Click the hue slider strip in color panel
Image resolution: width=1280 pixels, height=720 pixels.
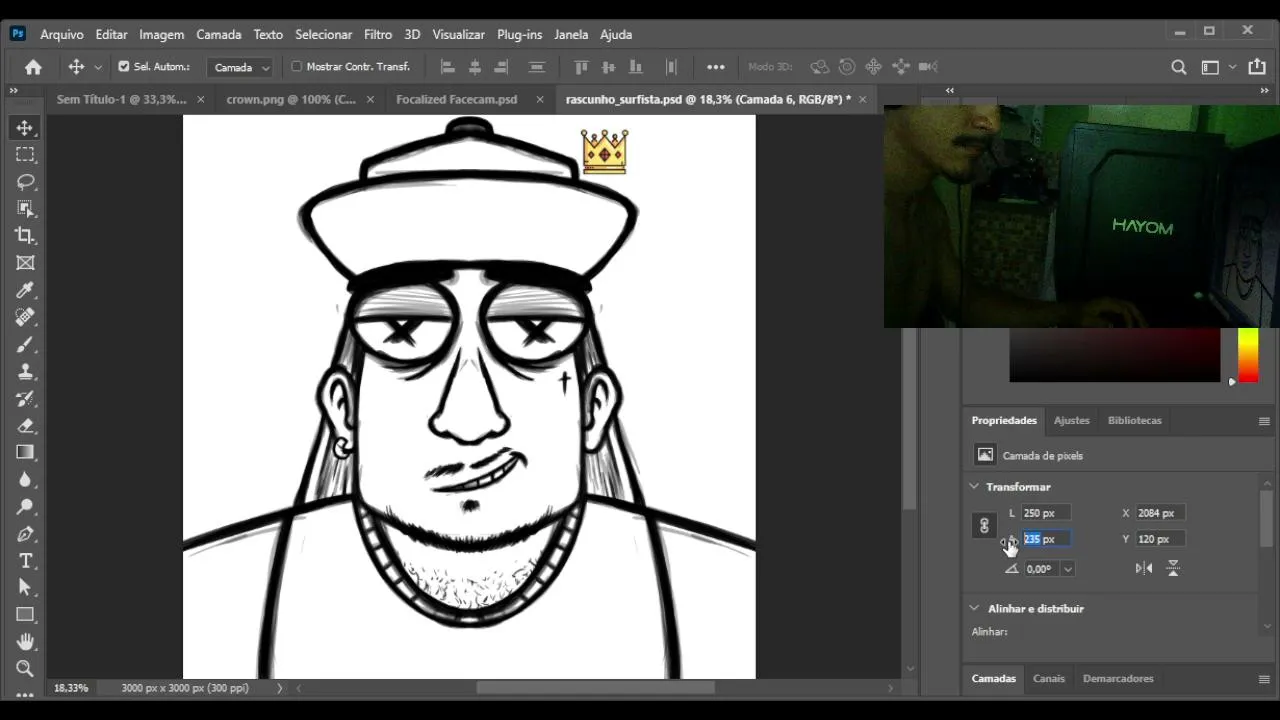1248,355
